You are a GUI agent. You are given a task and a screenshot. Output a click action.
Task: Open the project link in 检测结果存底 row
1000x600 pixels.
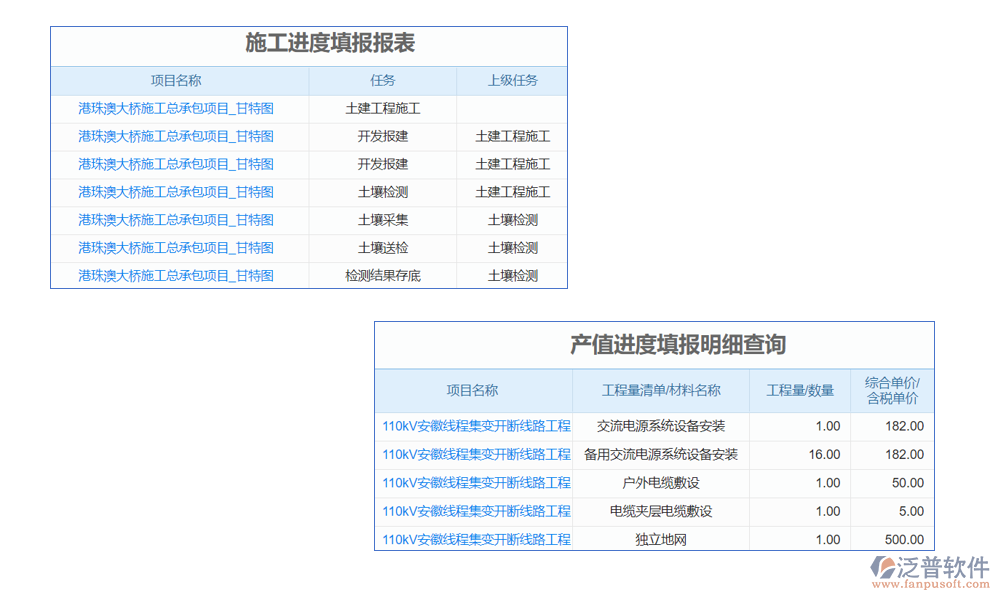[176, 276]
